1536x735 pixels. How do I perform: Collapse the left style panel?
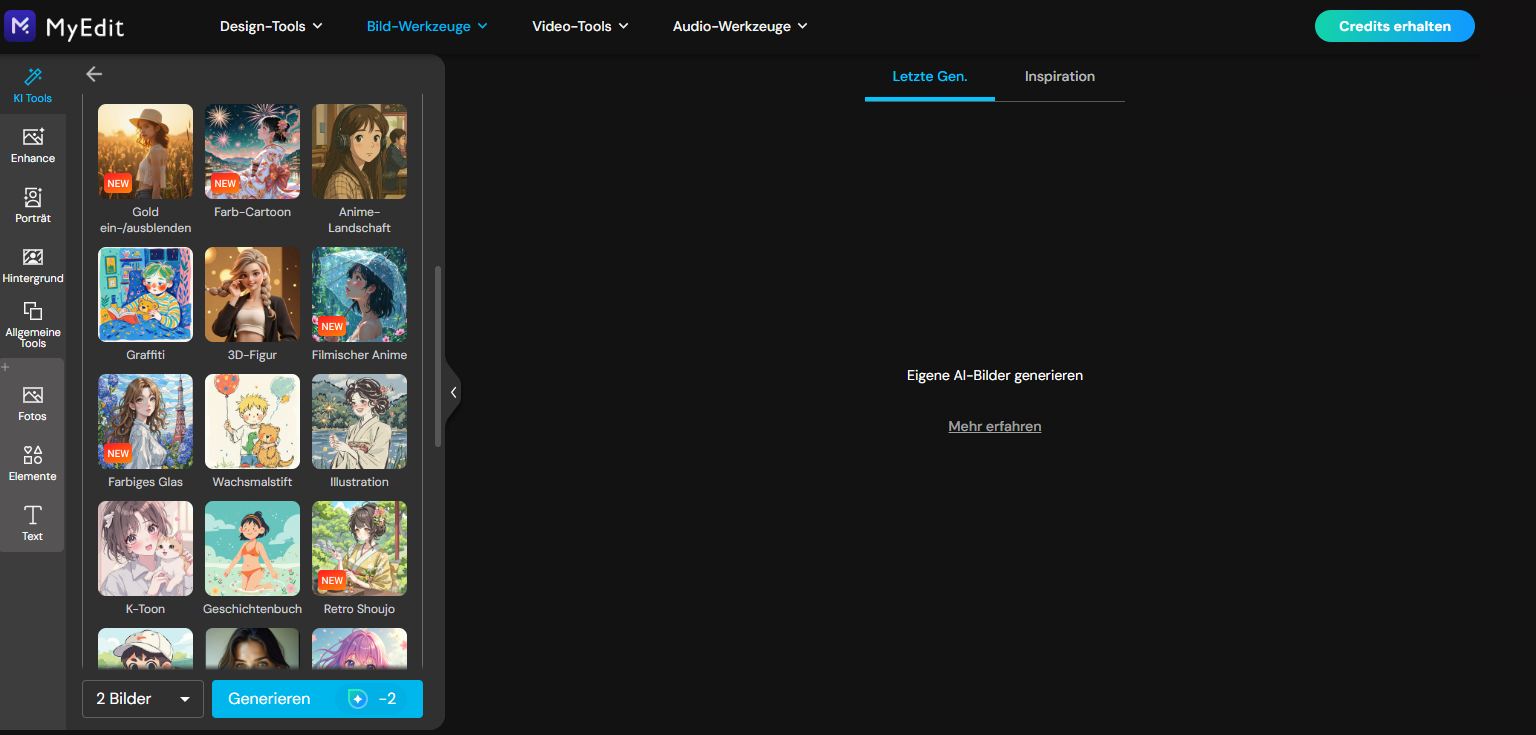point(453,392)
